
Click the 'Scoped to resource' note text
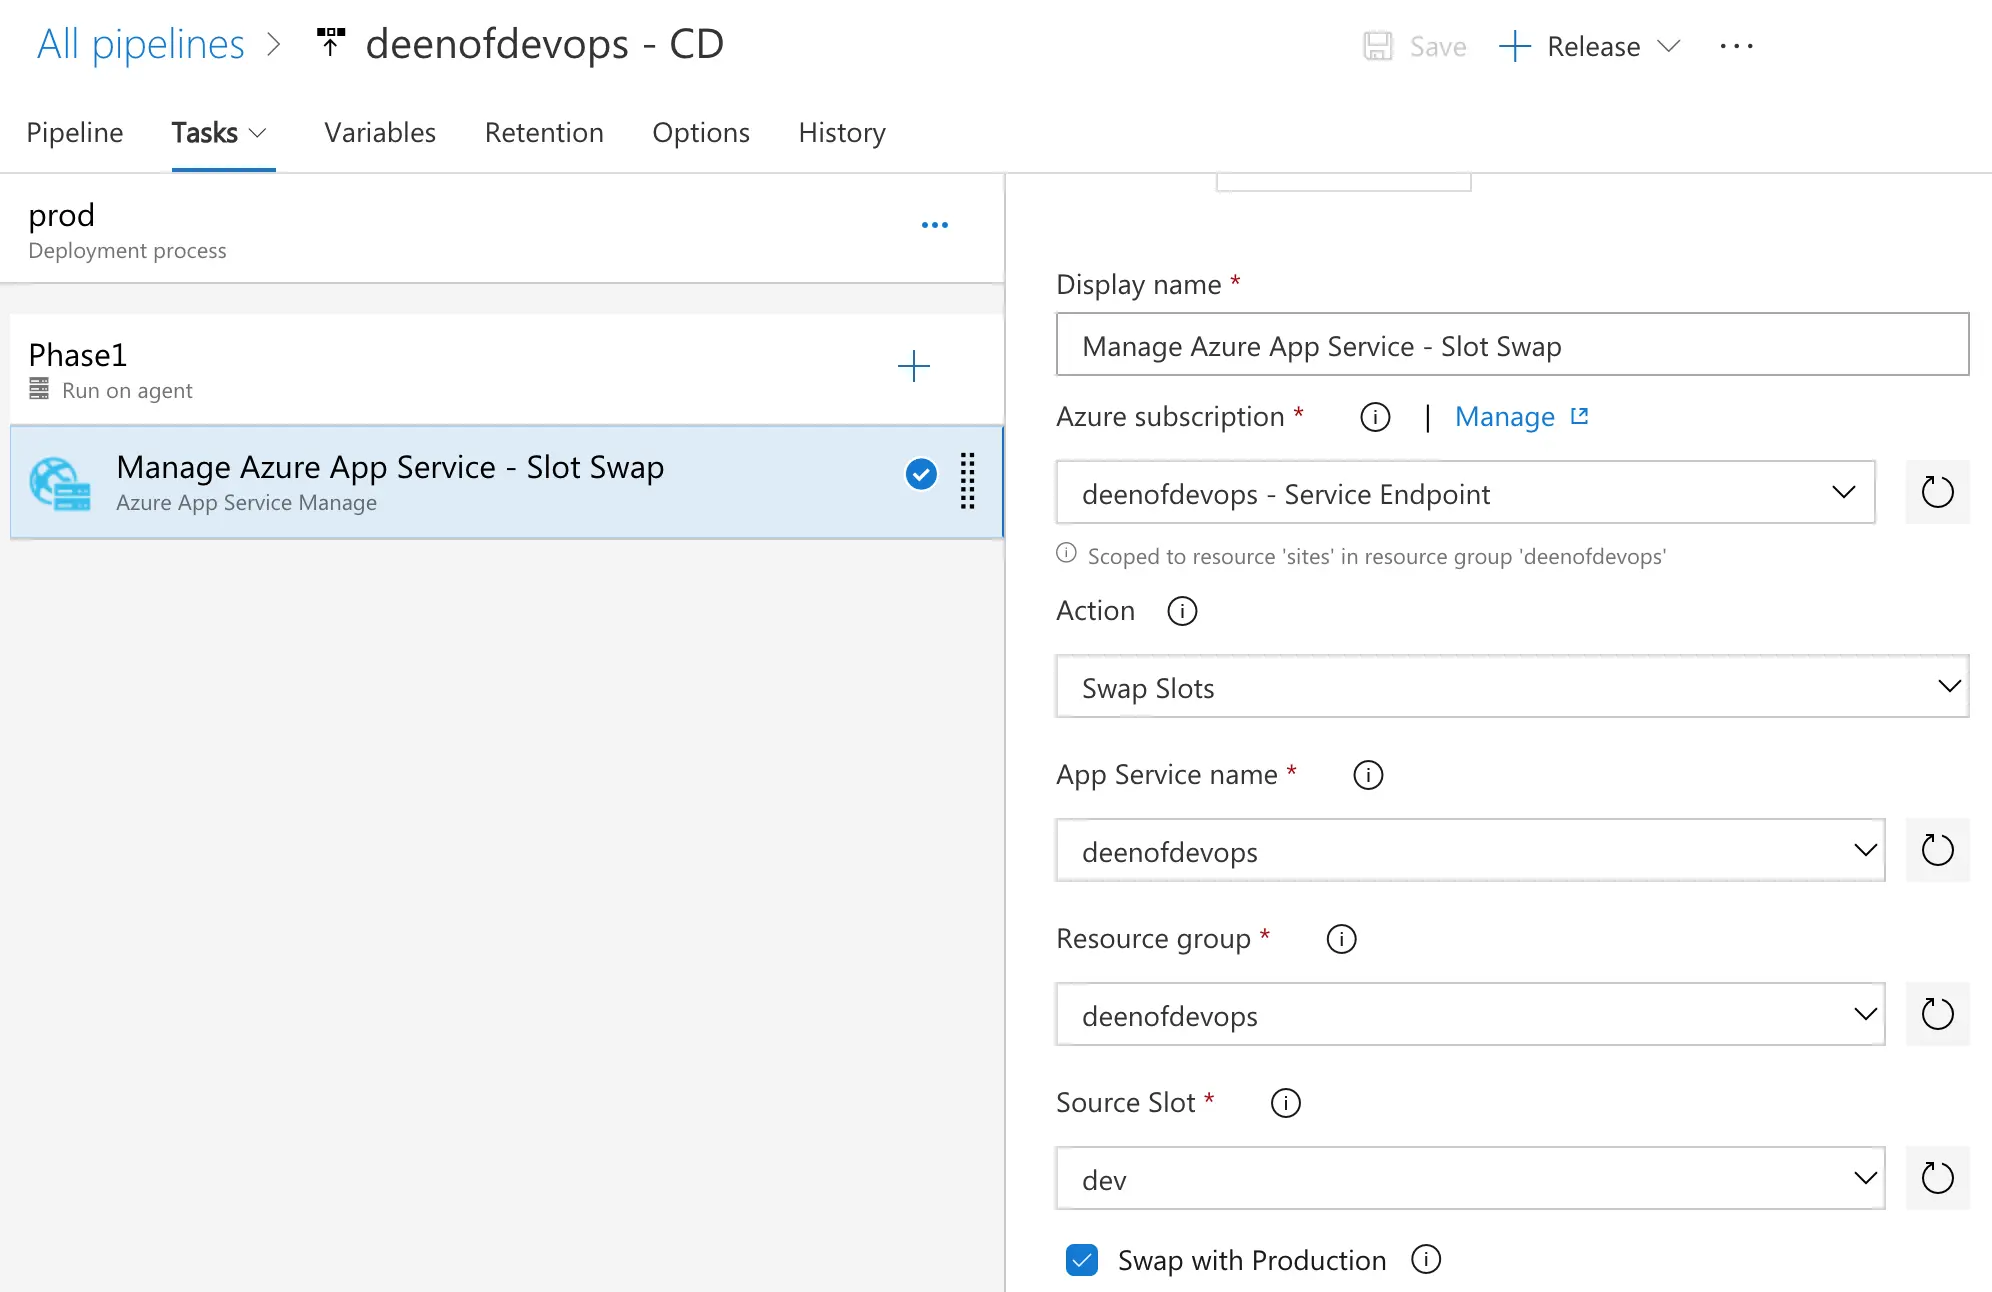(x=1377, y=556)
